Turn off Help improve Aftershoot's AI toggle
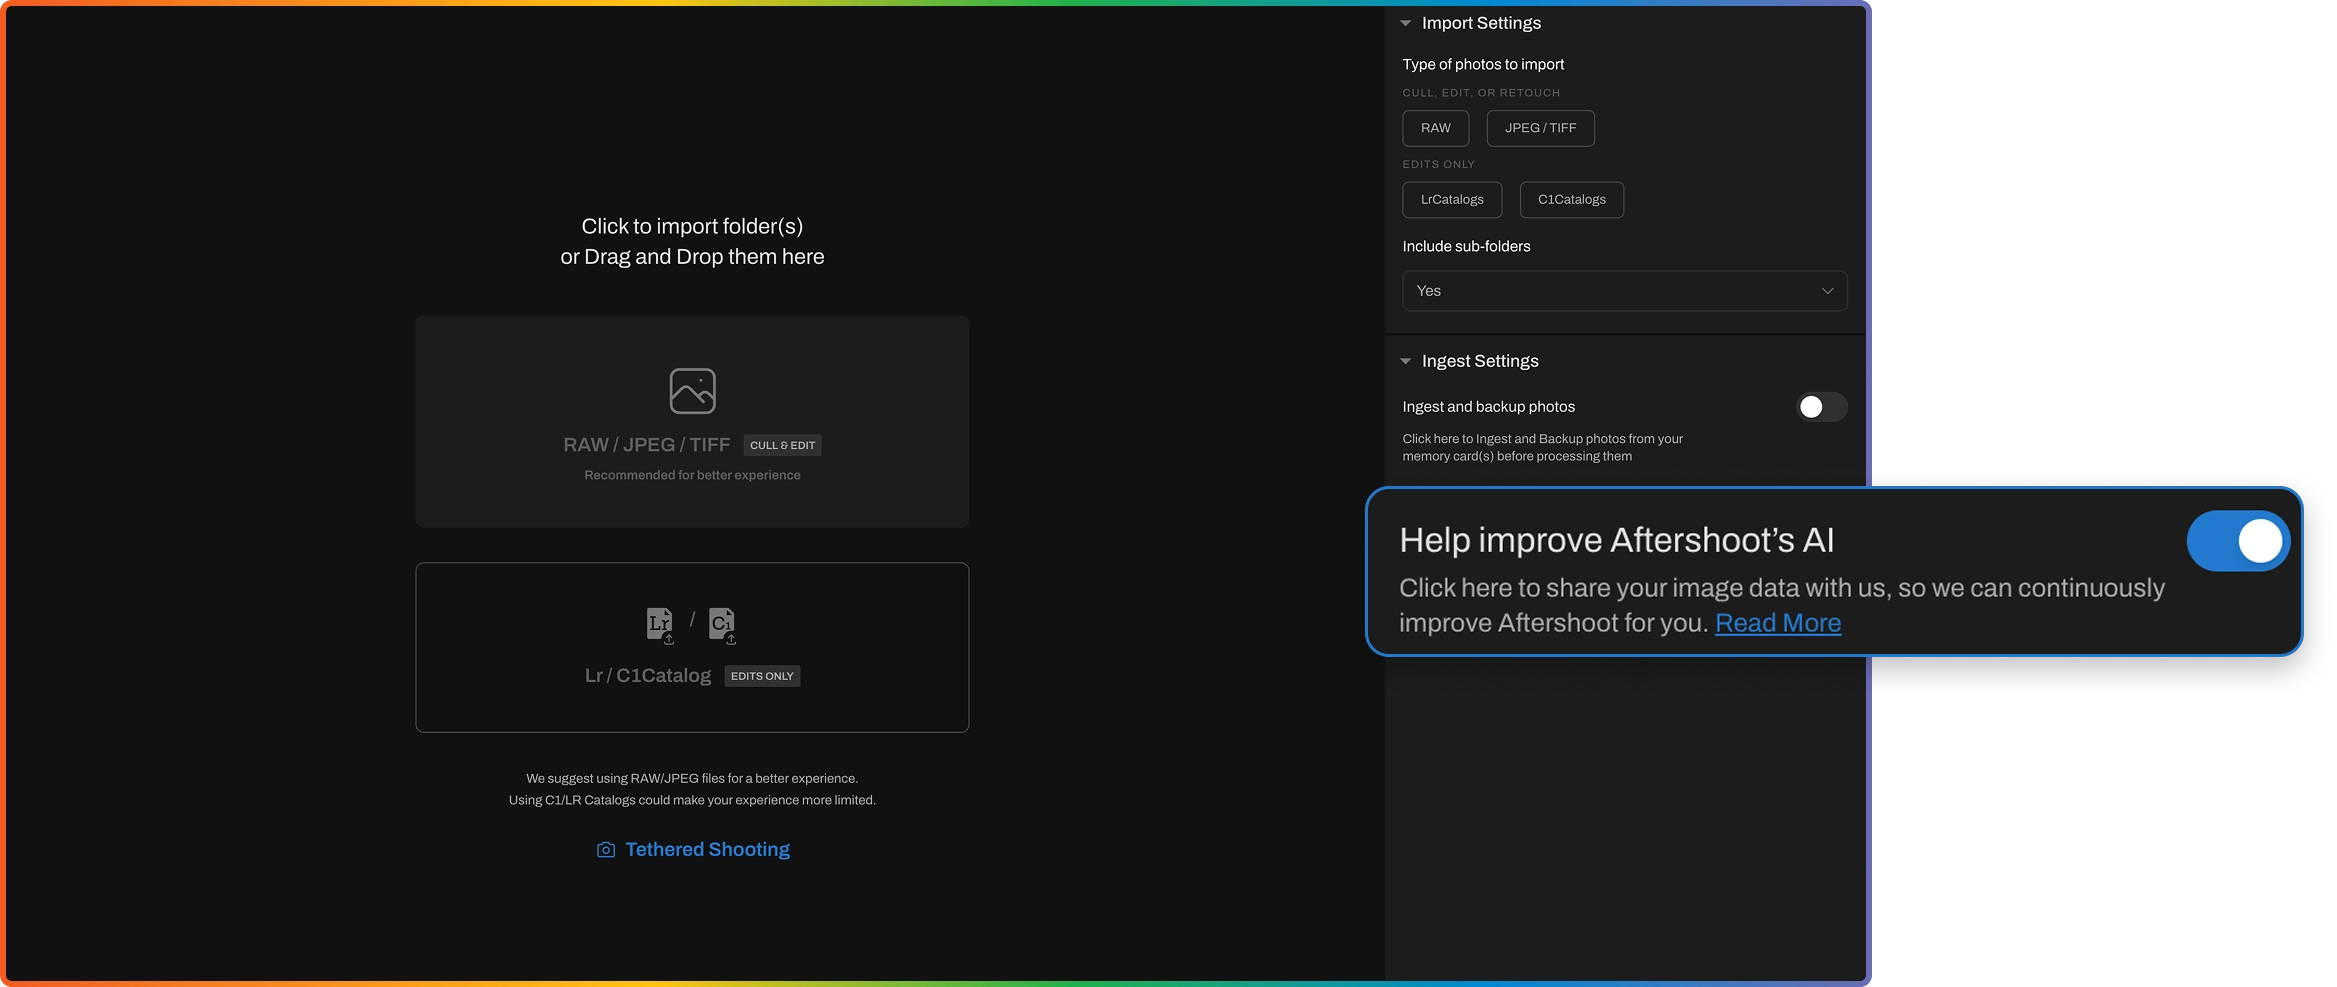This screenshot has height=987, width=2337. point(2237,541)
